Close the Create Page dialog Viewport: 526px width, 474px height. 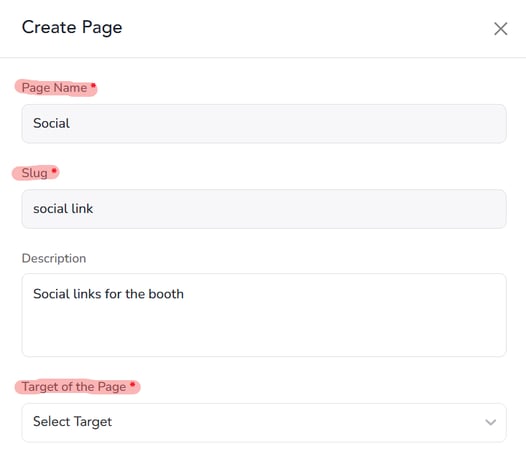point(501,29)
